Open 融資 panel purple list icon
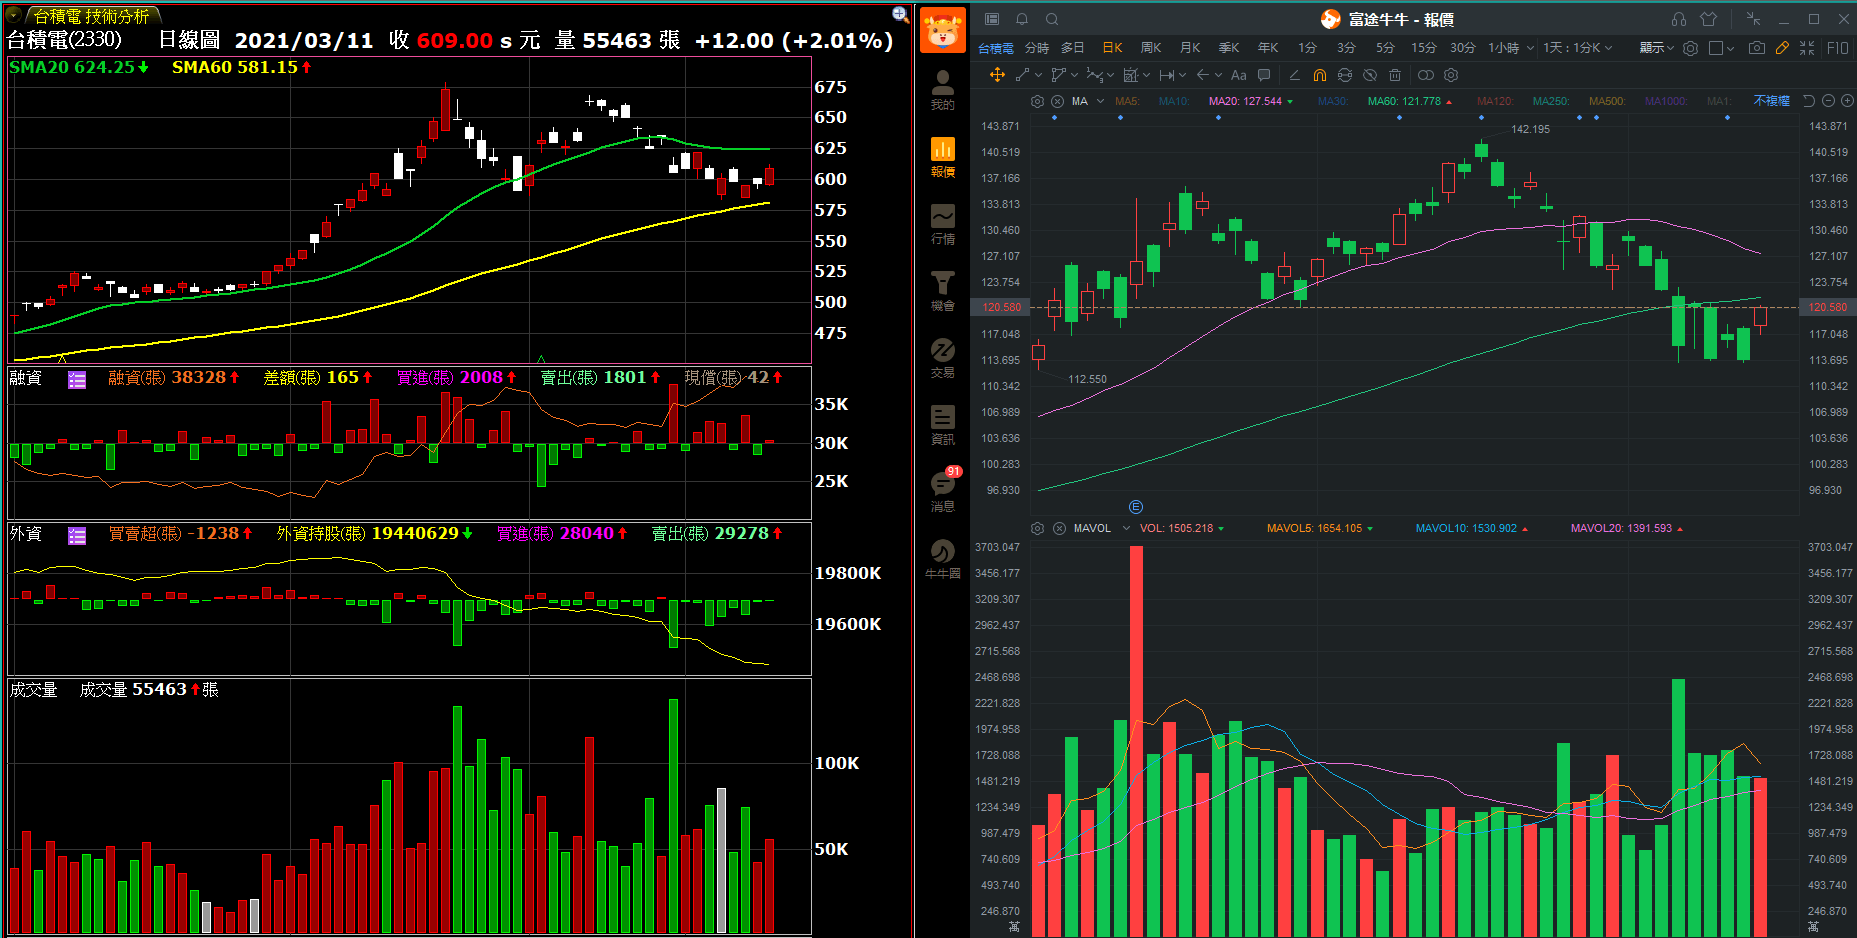The height and width of the screenshot is (938, 1857). [77, 379]
